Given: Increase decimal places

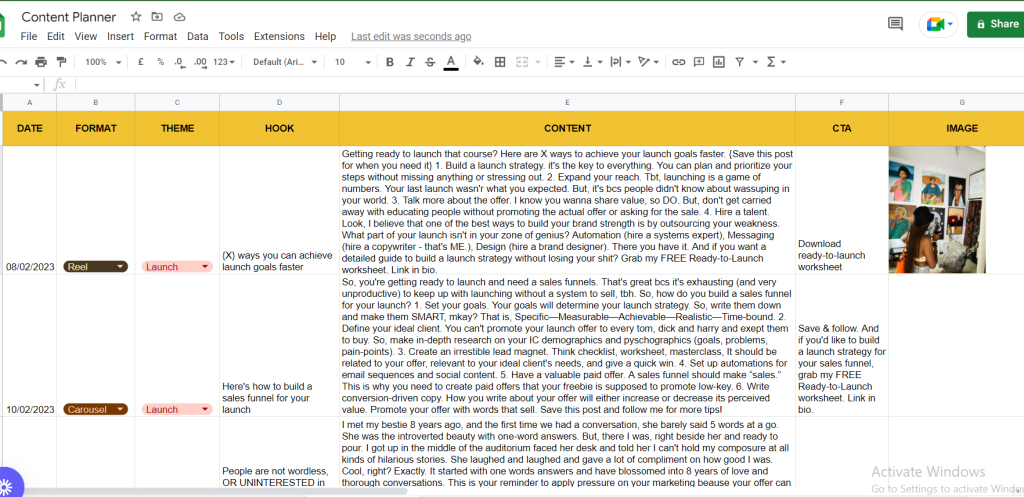Looking at the screenshot, I should [x=200, y=62].
